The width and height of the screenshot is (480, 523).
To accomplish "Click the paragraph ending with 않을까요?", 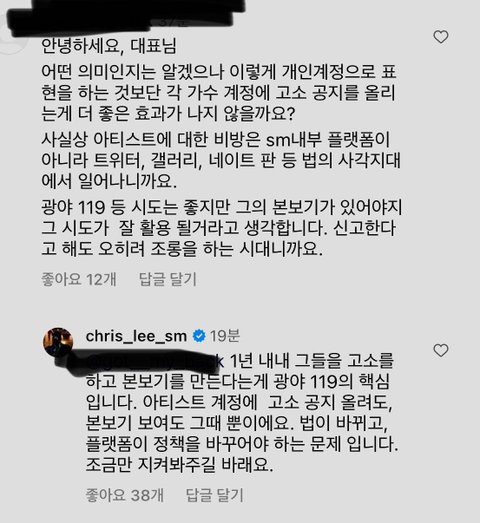I will pos(218,93).
